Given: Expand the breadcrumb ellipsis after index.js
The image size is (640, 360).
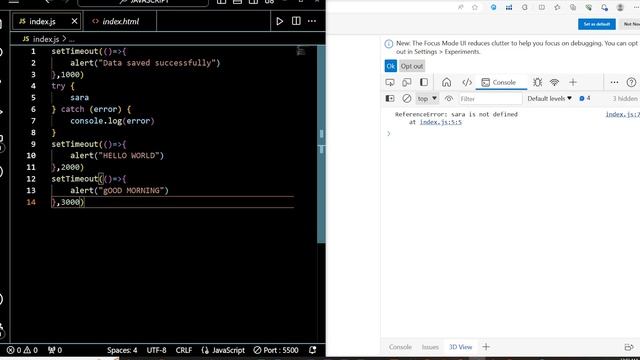Looking at the screenshot, I should click(72, 39).
